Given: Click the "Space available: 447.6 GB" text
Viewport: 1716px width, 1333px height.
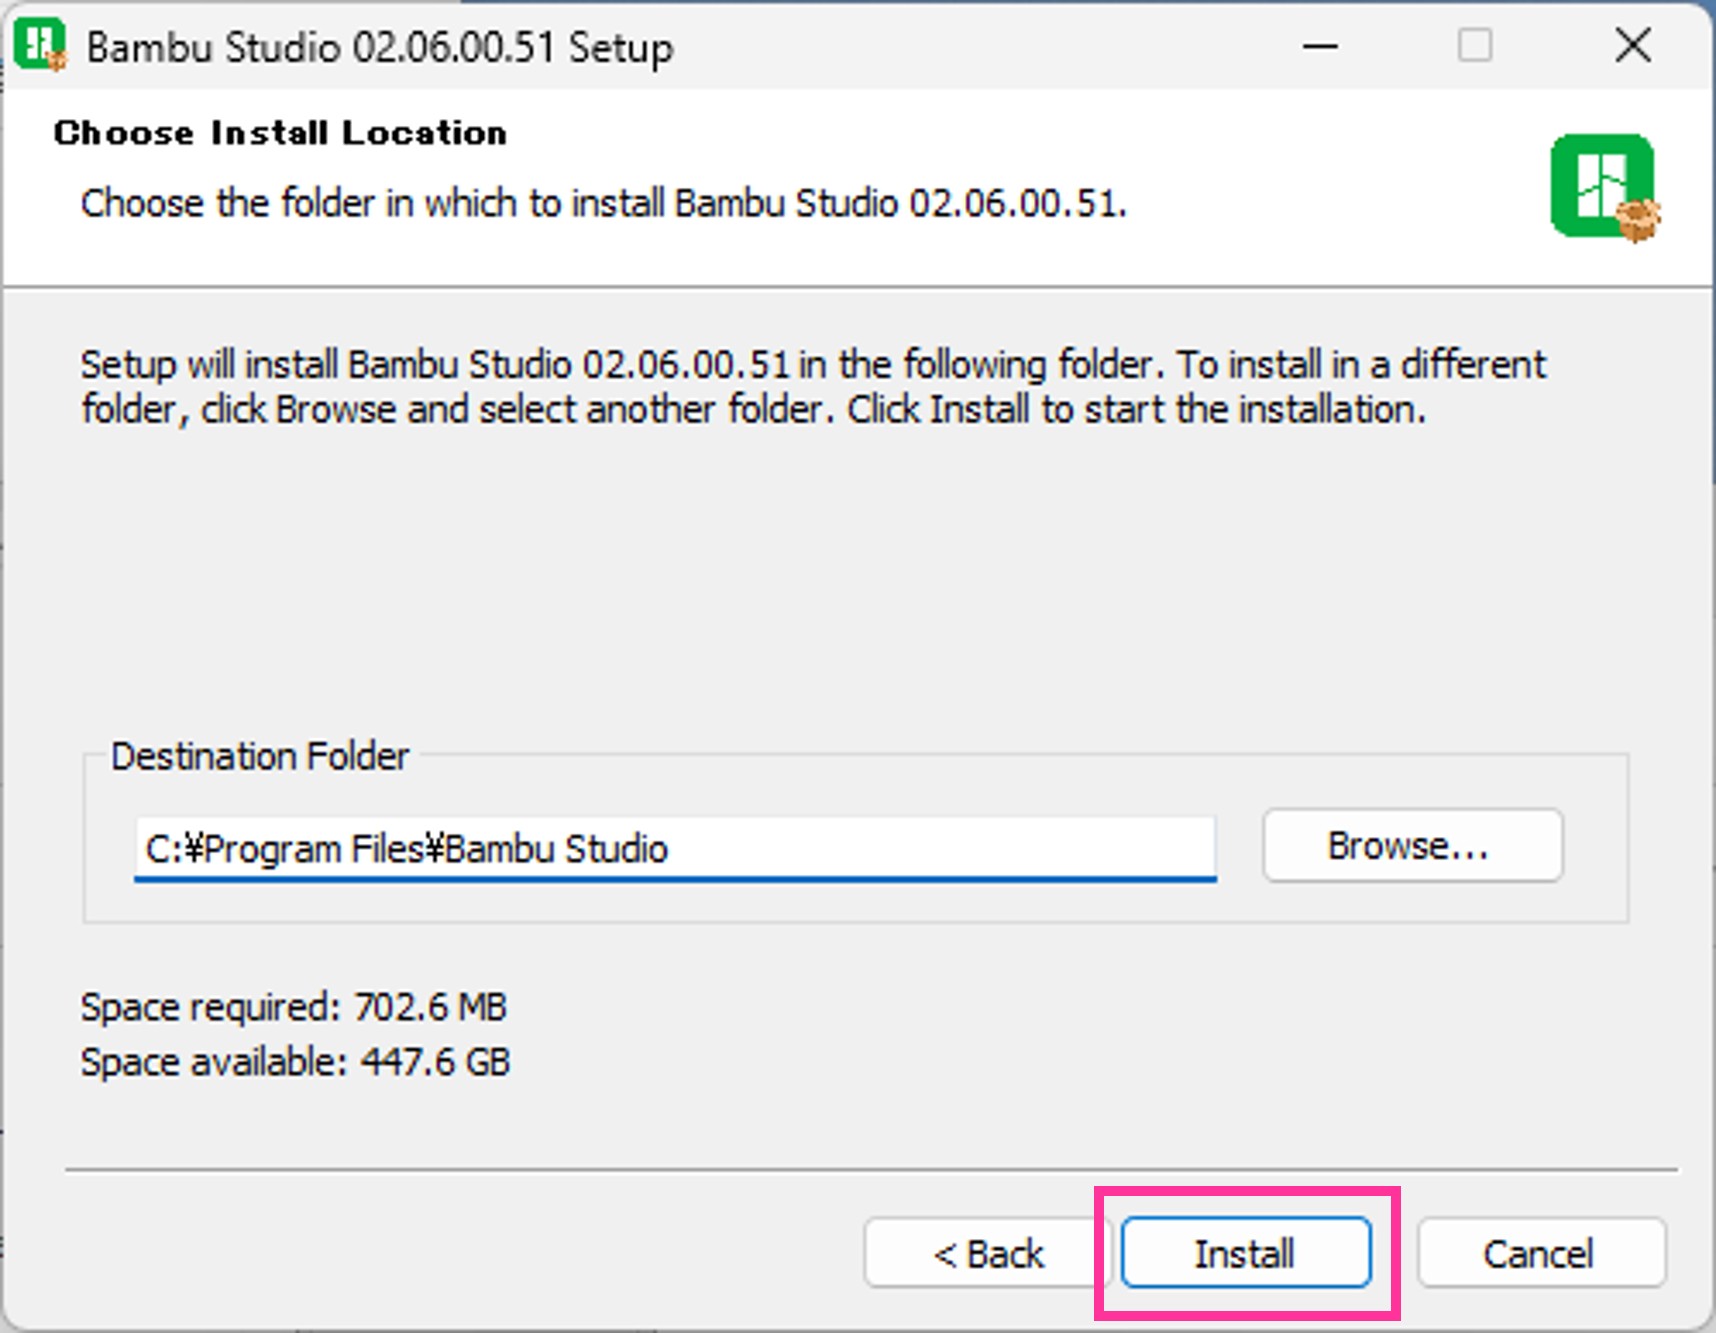Looking at the screenshot, I should coord(295,1061).
